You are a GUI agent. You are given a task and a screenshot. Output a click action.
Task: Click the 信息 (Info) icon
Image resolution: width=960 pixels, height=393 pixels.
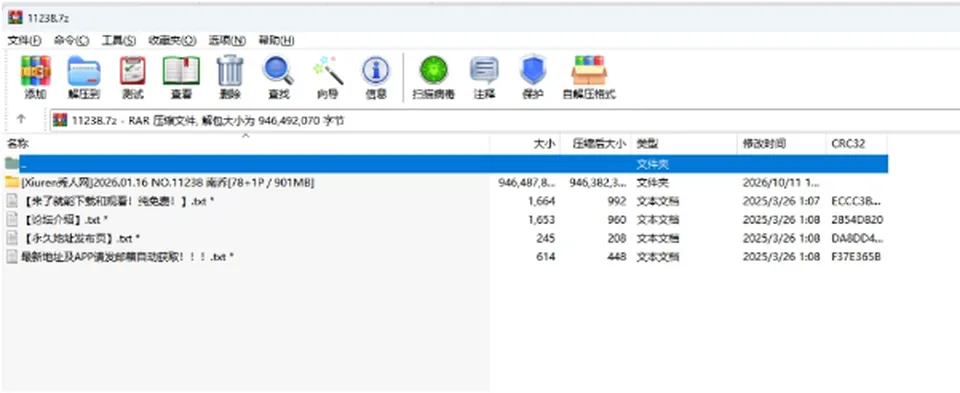point(376,71)
